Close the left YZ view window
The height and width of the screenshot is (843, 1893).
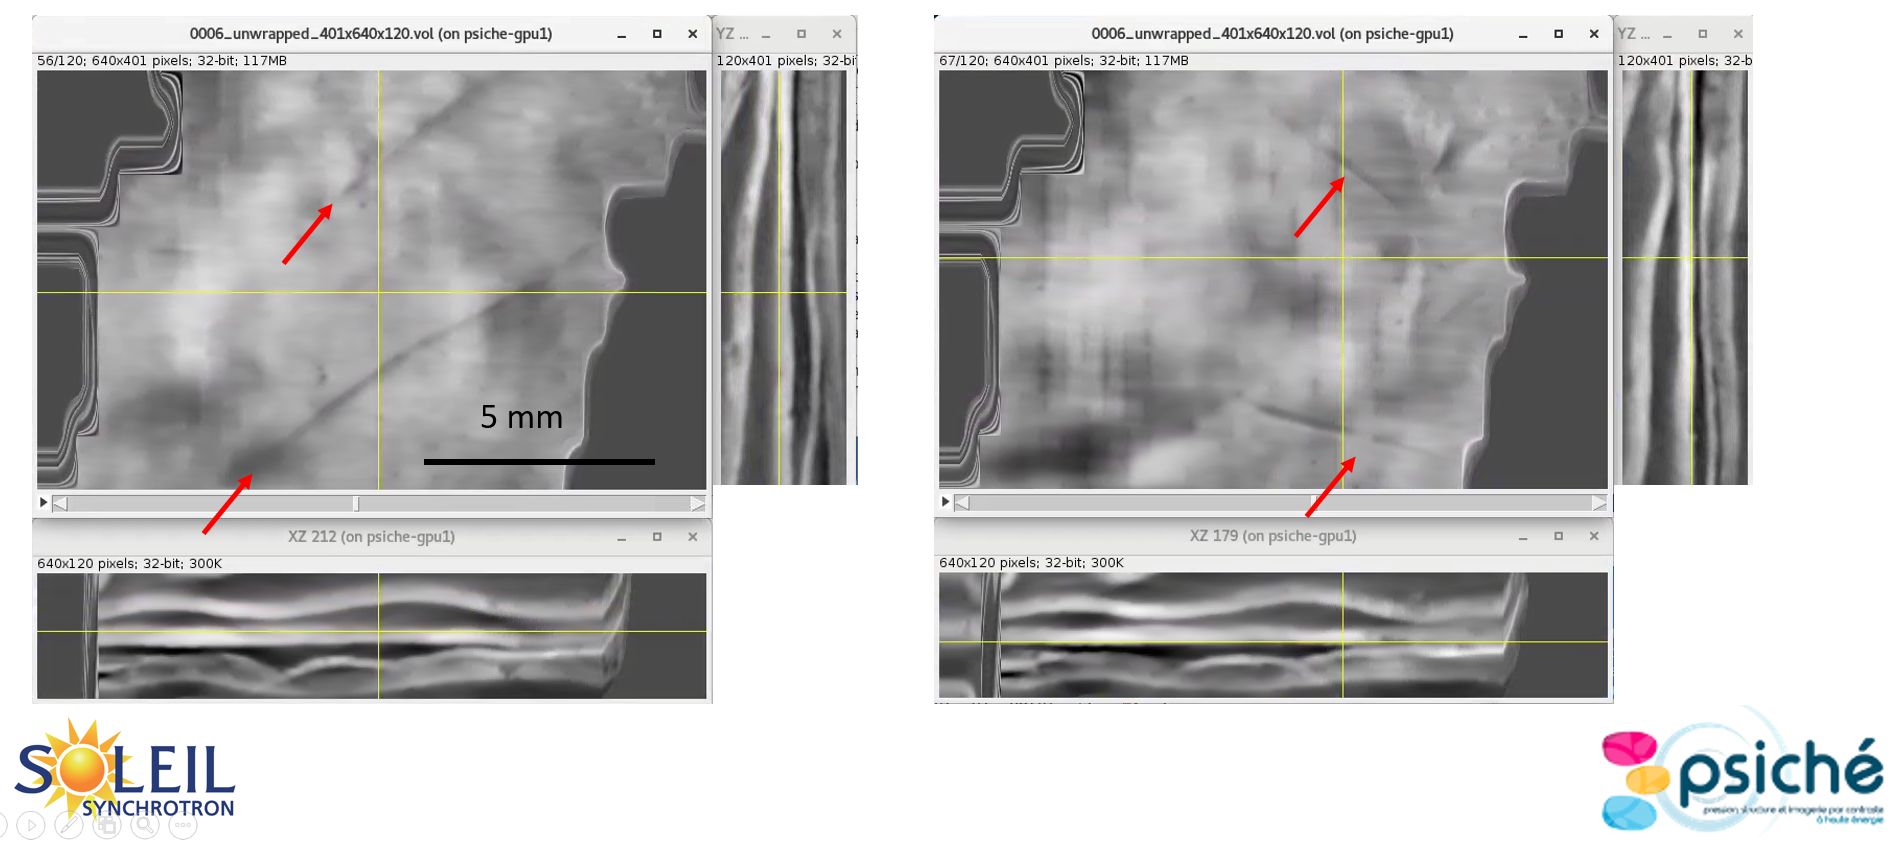point(837,34)
